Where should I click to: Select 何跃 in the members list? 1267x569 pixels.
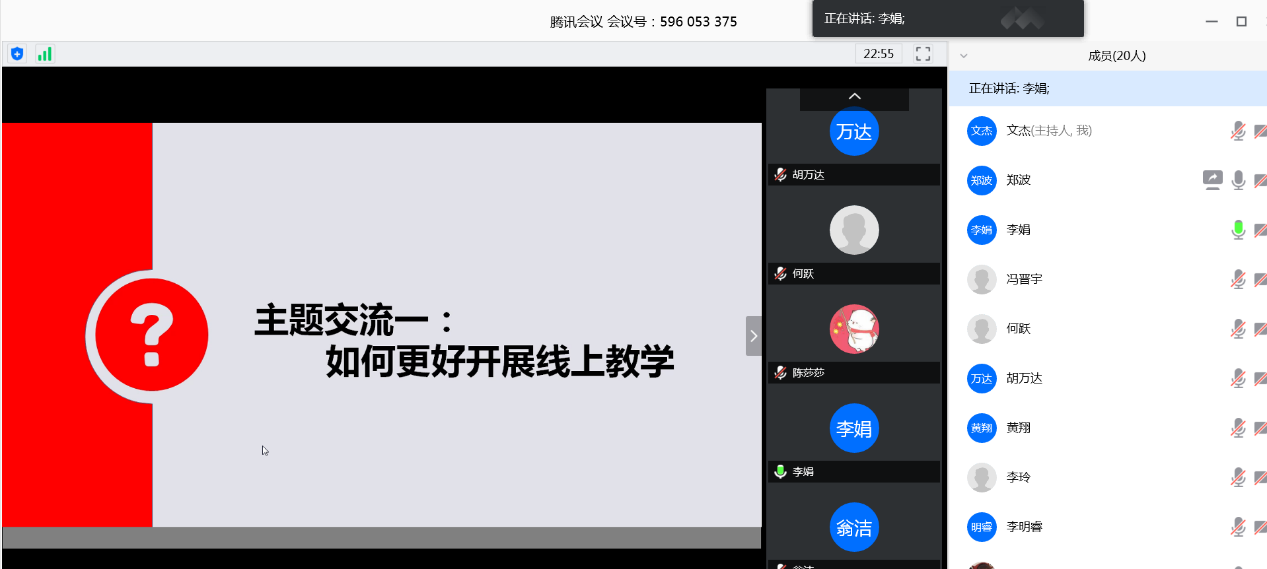click(1018, 329)
